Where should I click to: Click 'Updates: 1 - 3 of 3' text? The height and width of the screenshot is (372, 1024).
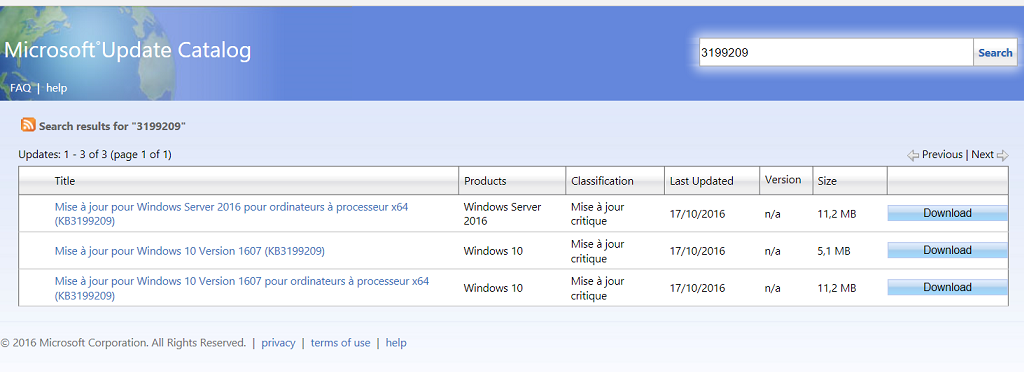62,155
